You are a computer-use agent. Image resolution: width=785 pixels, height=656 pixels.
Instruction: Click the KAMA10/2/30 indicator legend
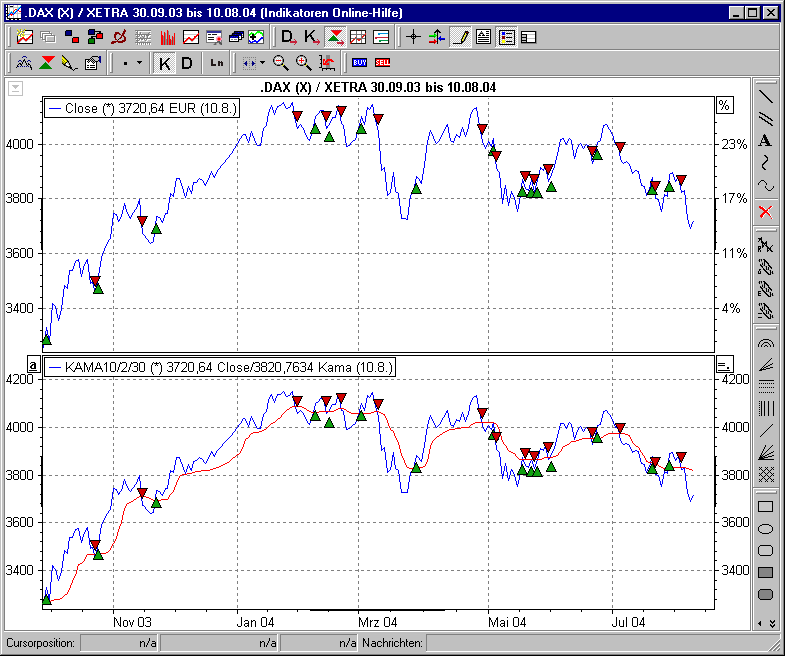220,368
